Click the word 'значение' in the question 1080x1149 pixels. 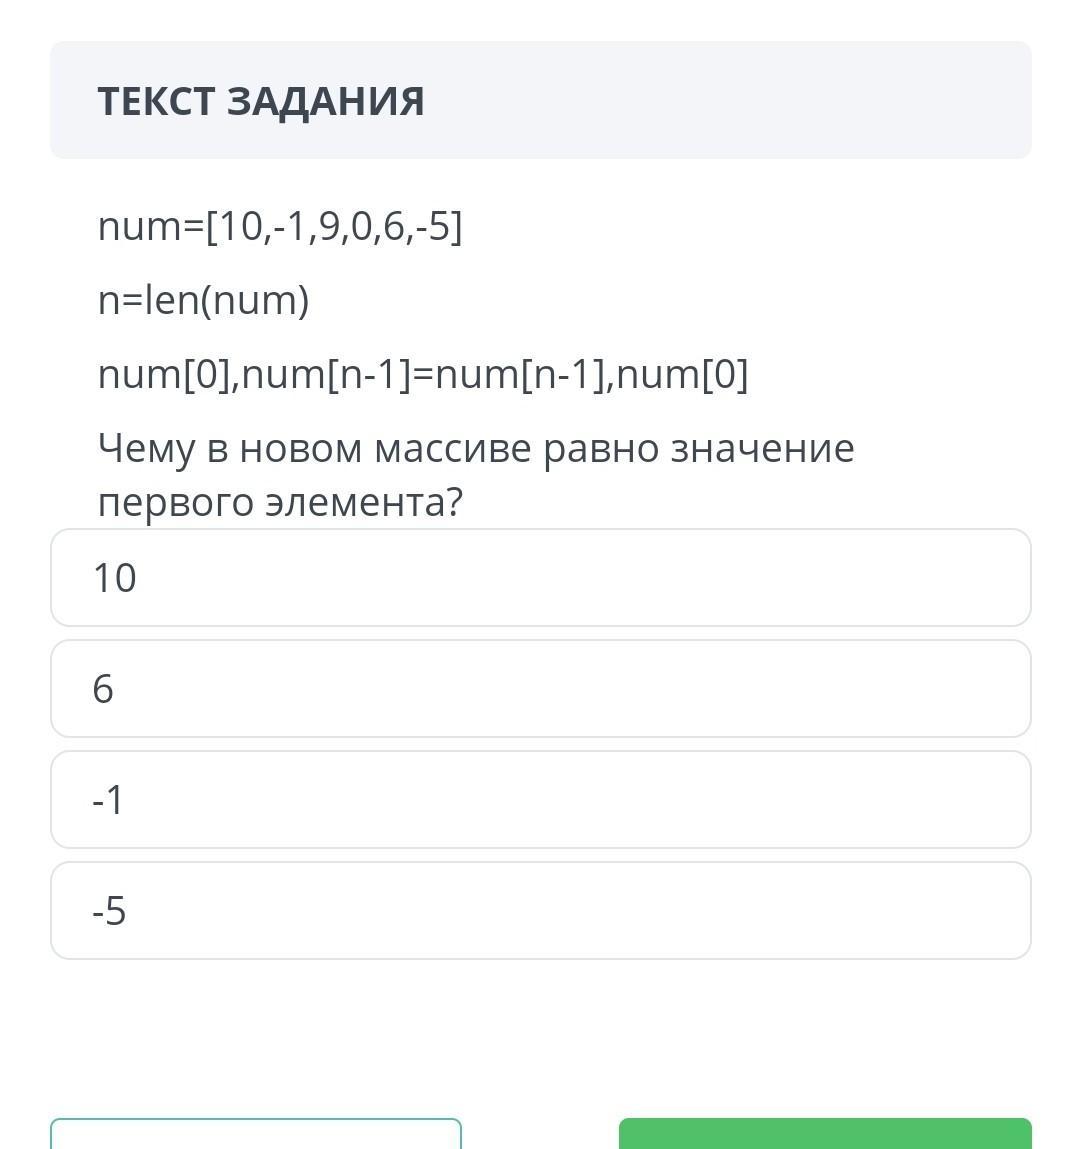click(x=762, y=448)
